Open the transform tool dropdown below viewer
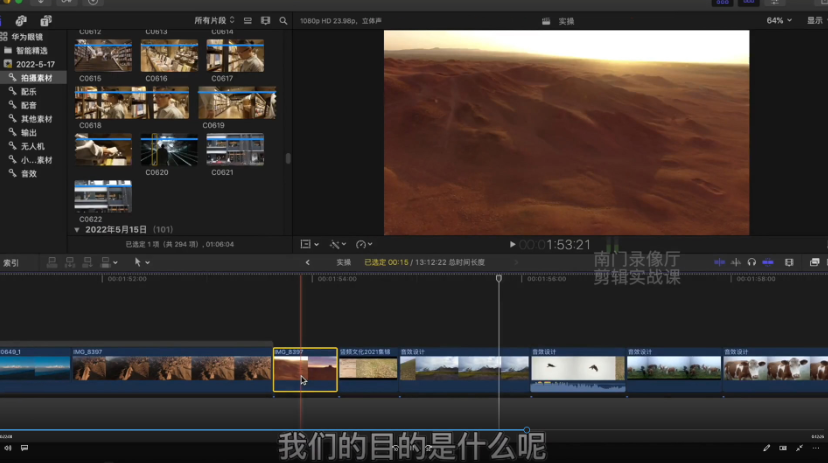This screenshot has width=828, height=463. click(x=309, y=244)
